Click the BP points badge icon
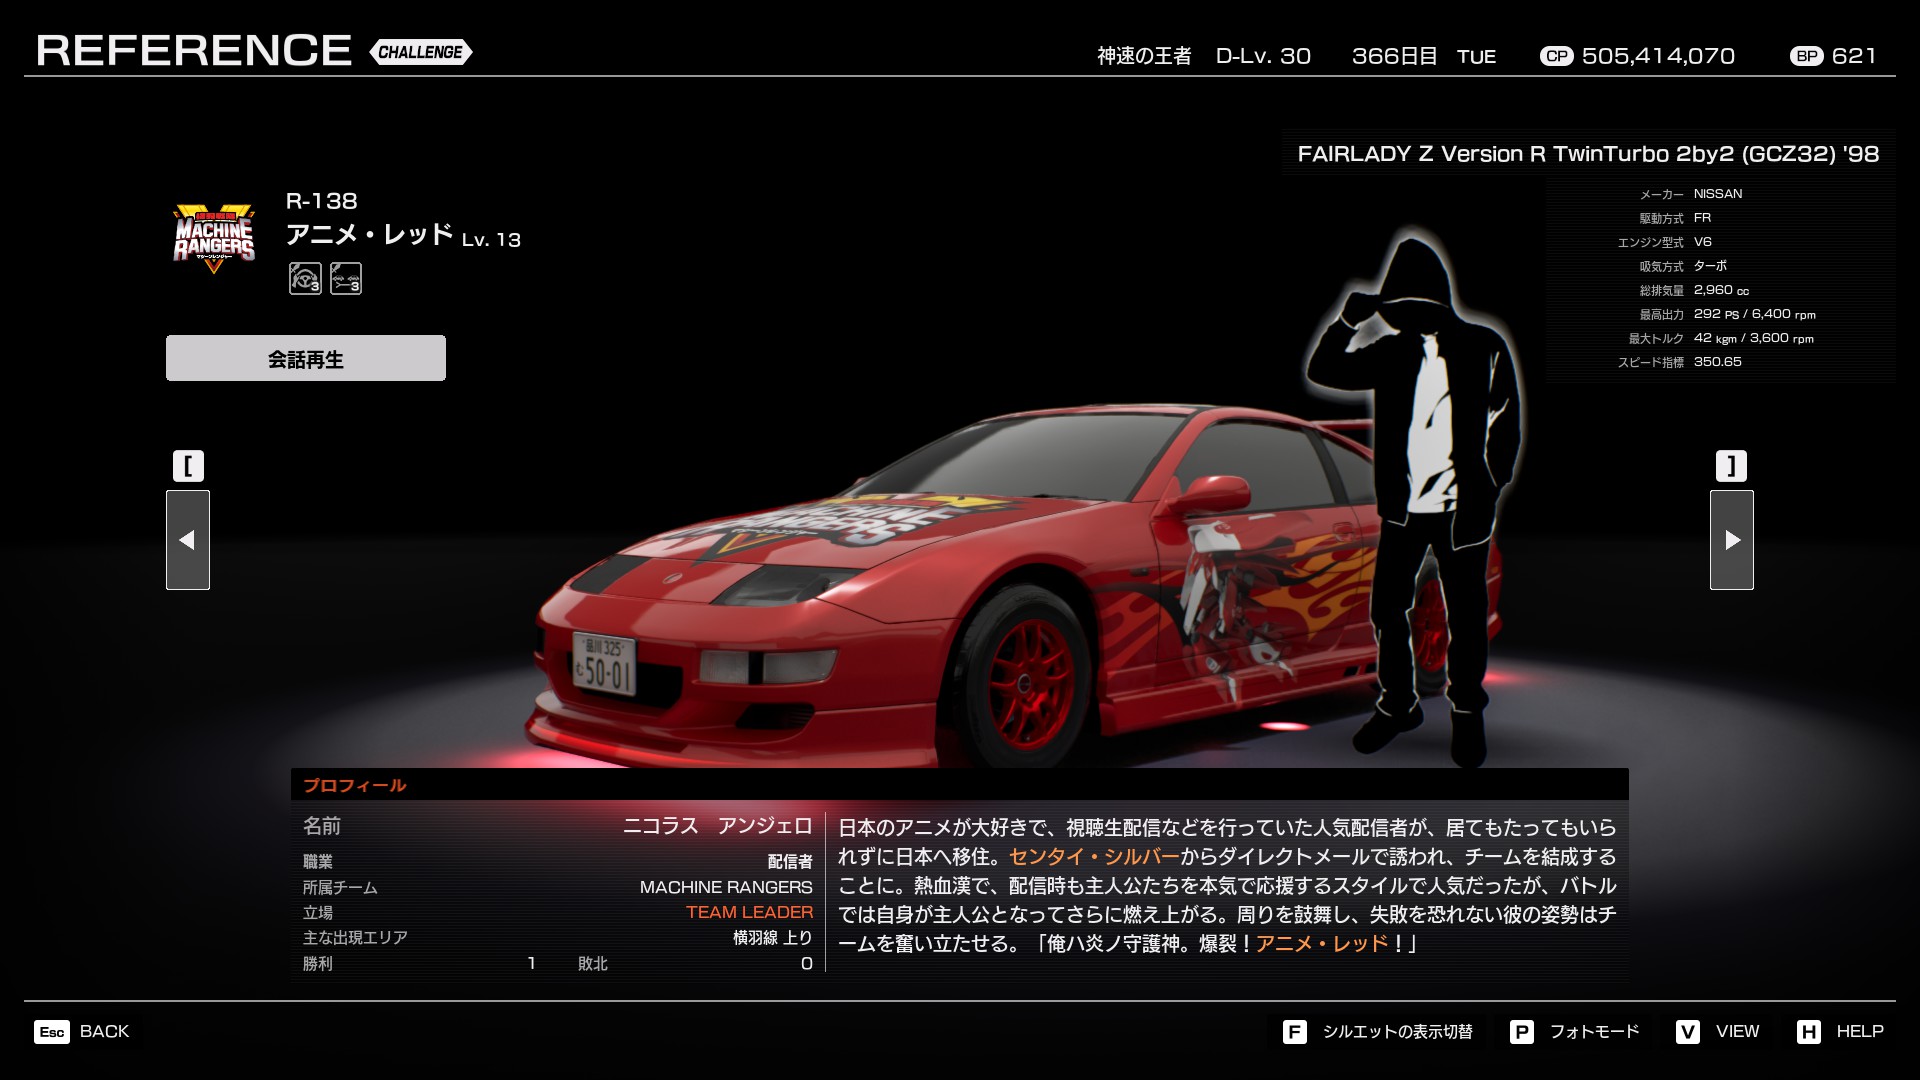 (x=1806, y=57)
